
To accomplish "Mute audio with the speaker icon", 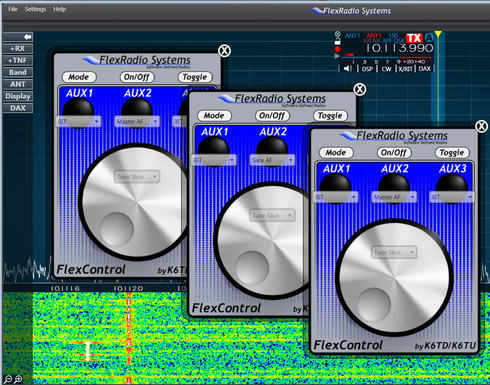I will click(347, 69).
